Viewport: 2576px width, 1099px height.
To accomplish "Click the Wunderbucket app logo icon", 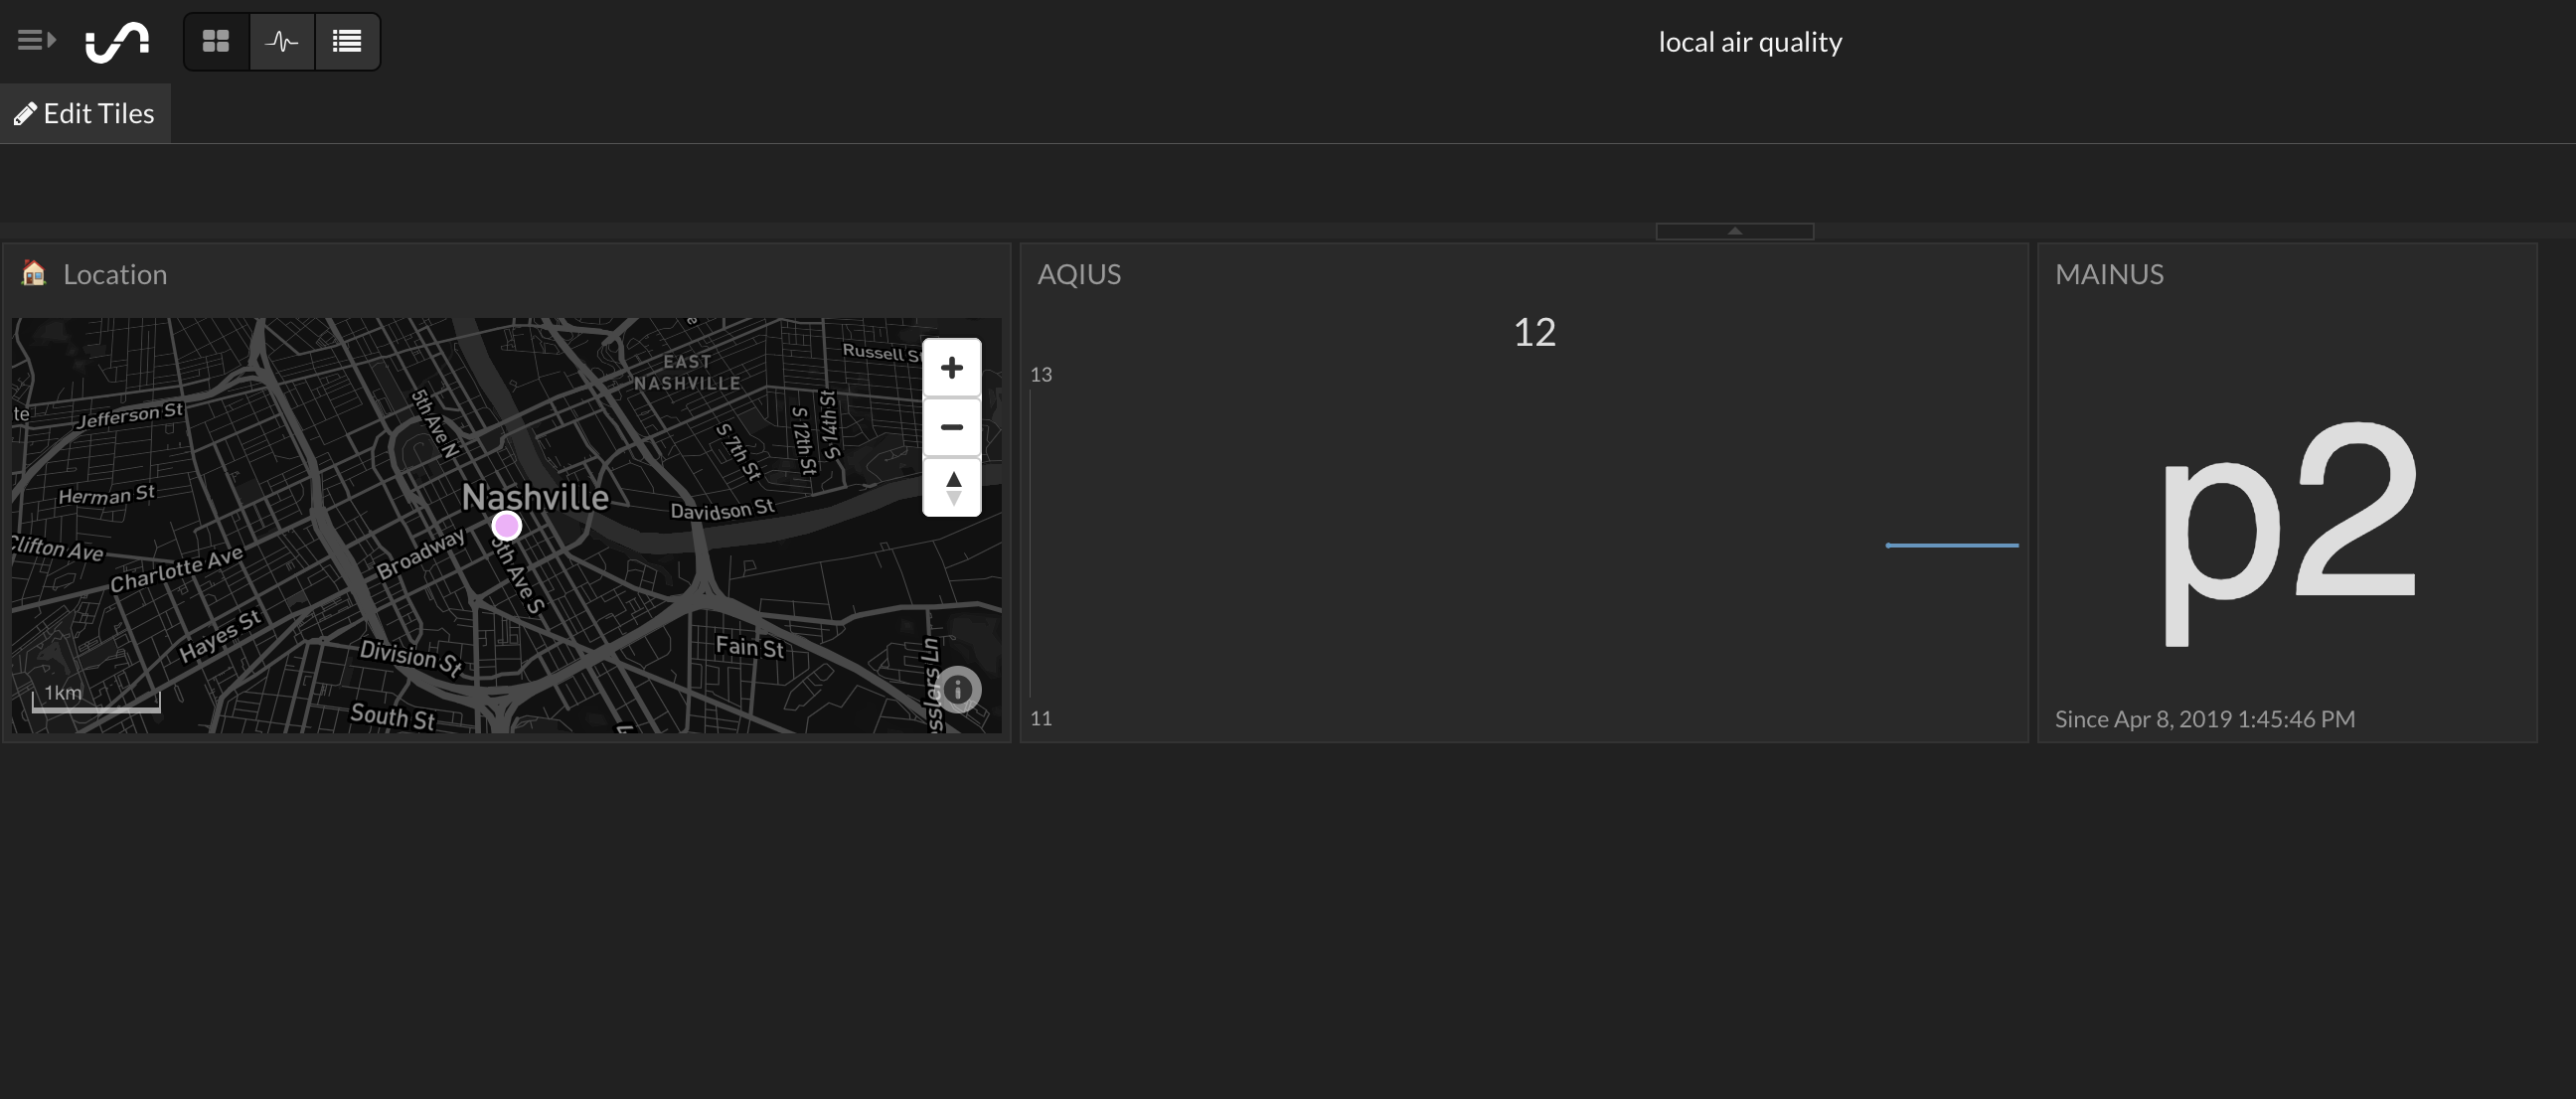I will click(118, 41).
